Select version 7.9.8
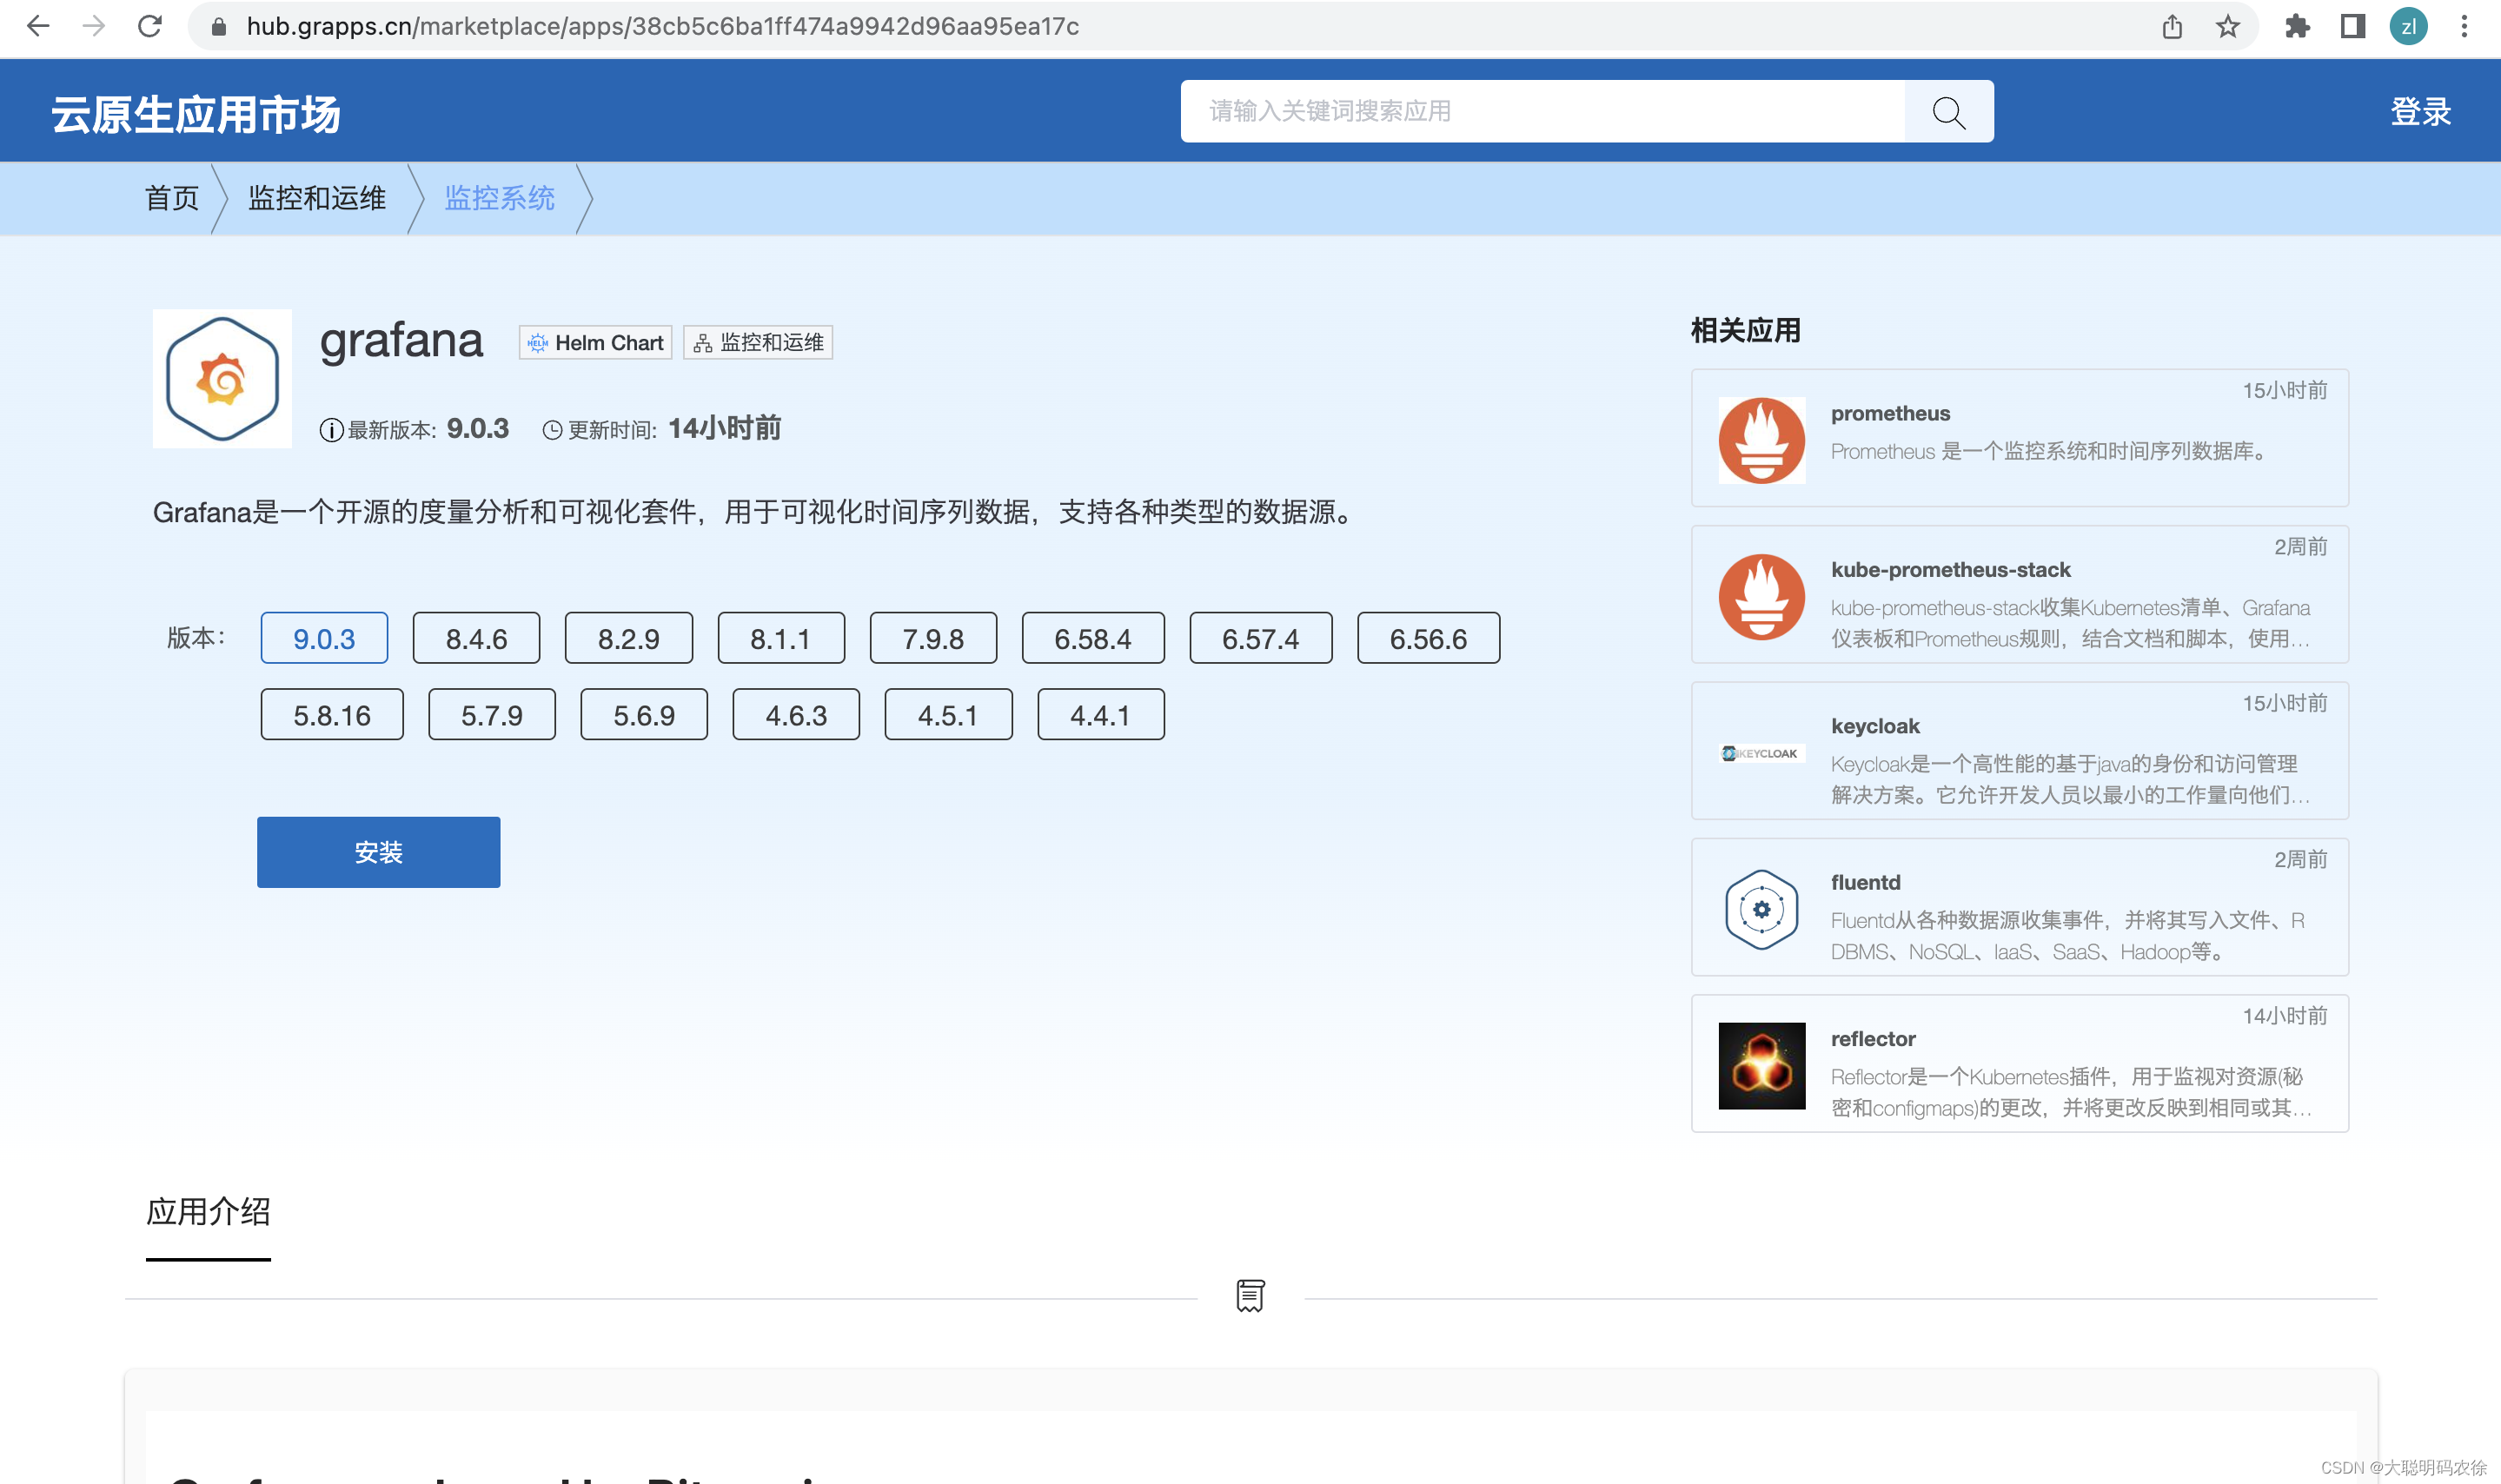Image resolution: width=2501 pixels, height=1484 pixels. point(932,638)
